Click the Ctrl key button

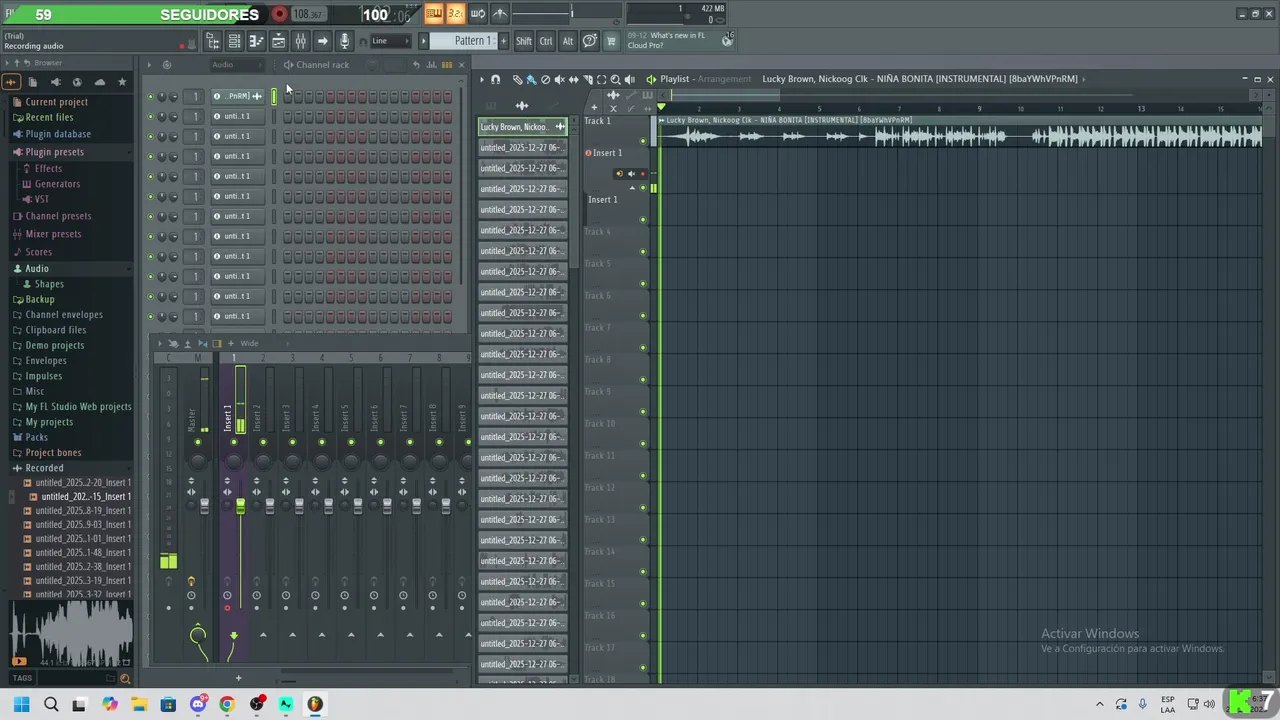[546, 41]
